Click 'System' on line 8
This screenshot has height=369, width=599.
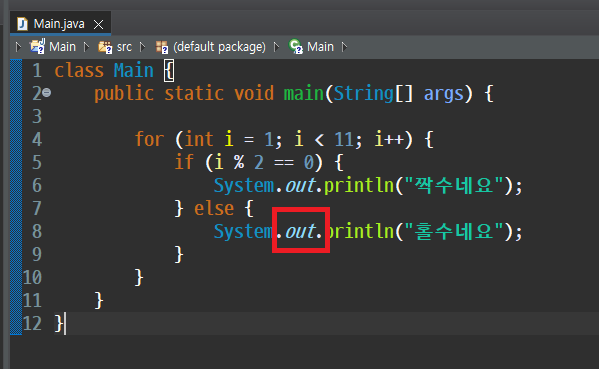[244, 231]
